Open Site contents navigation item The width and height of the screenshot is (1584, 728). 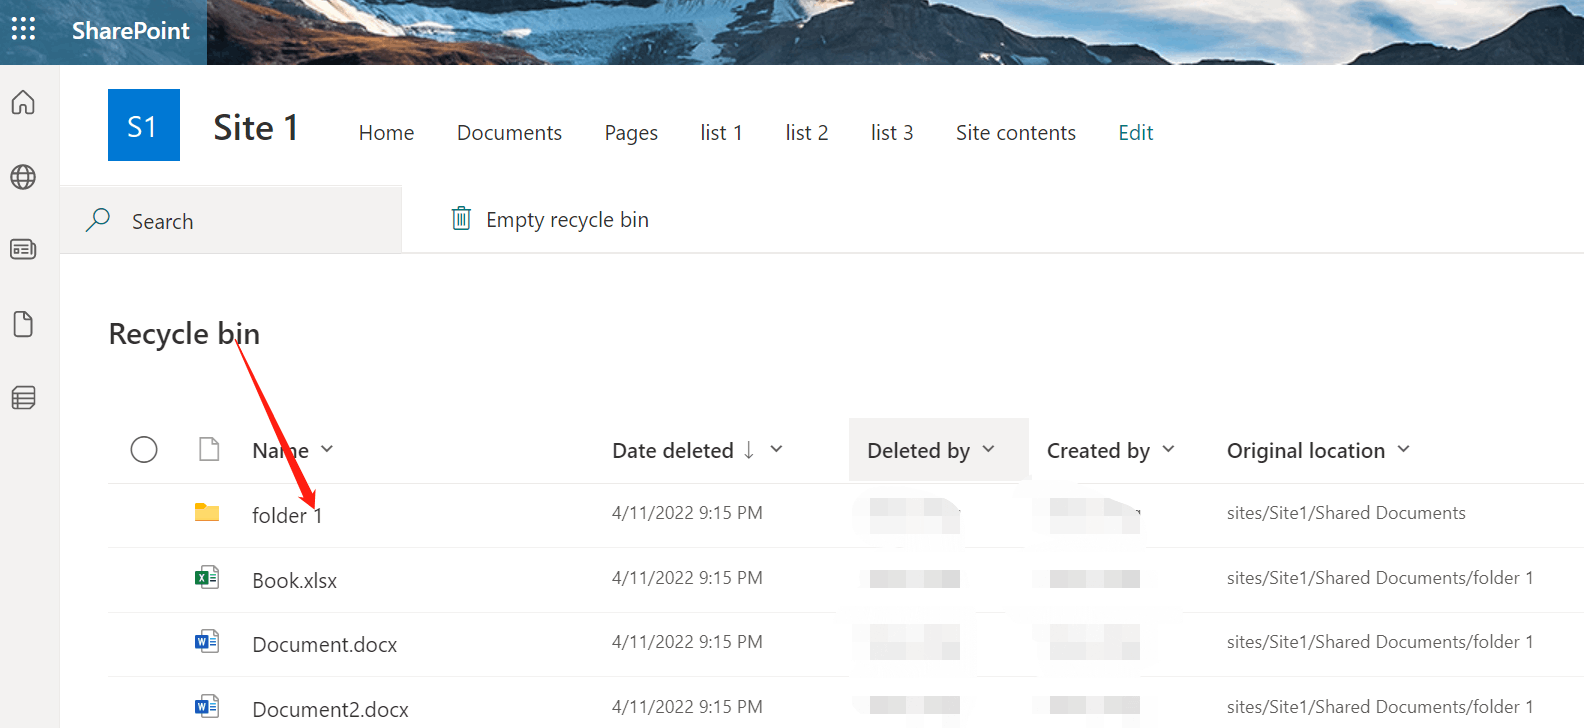pyautogui.click(x=1015, y=133)
